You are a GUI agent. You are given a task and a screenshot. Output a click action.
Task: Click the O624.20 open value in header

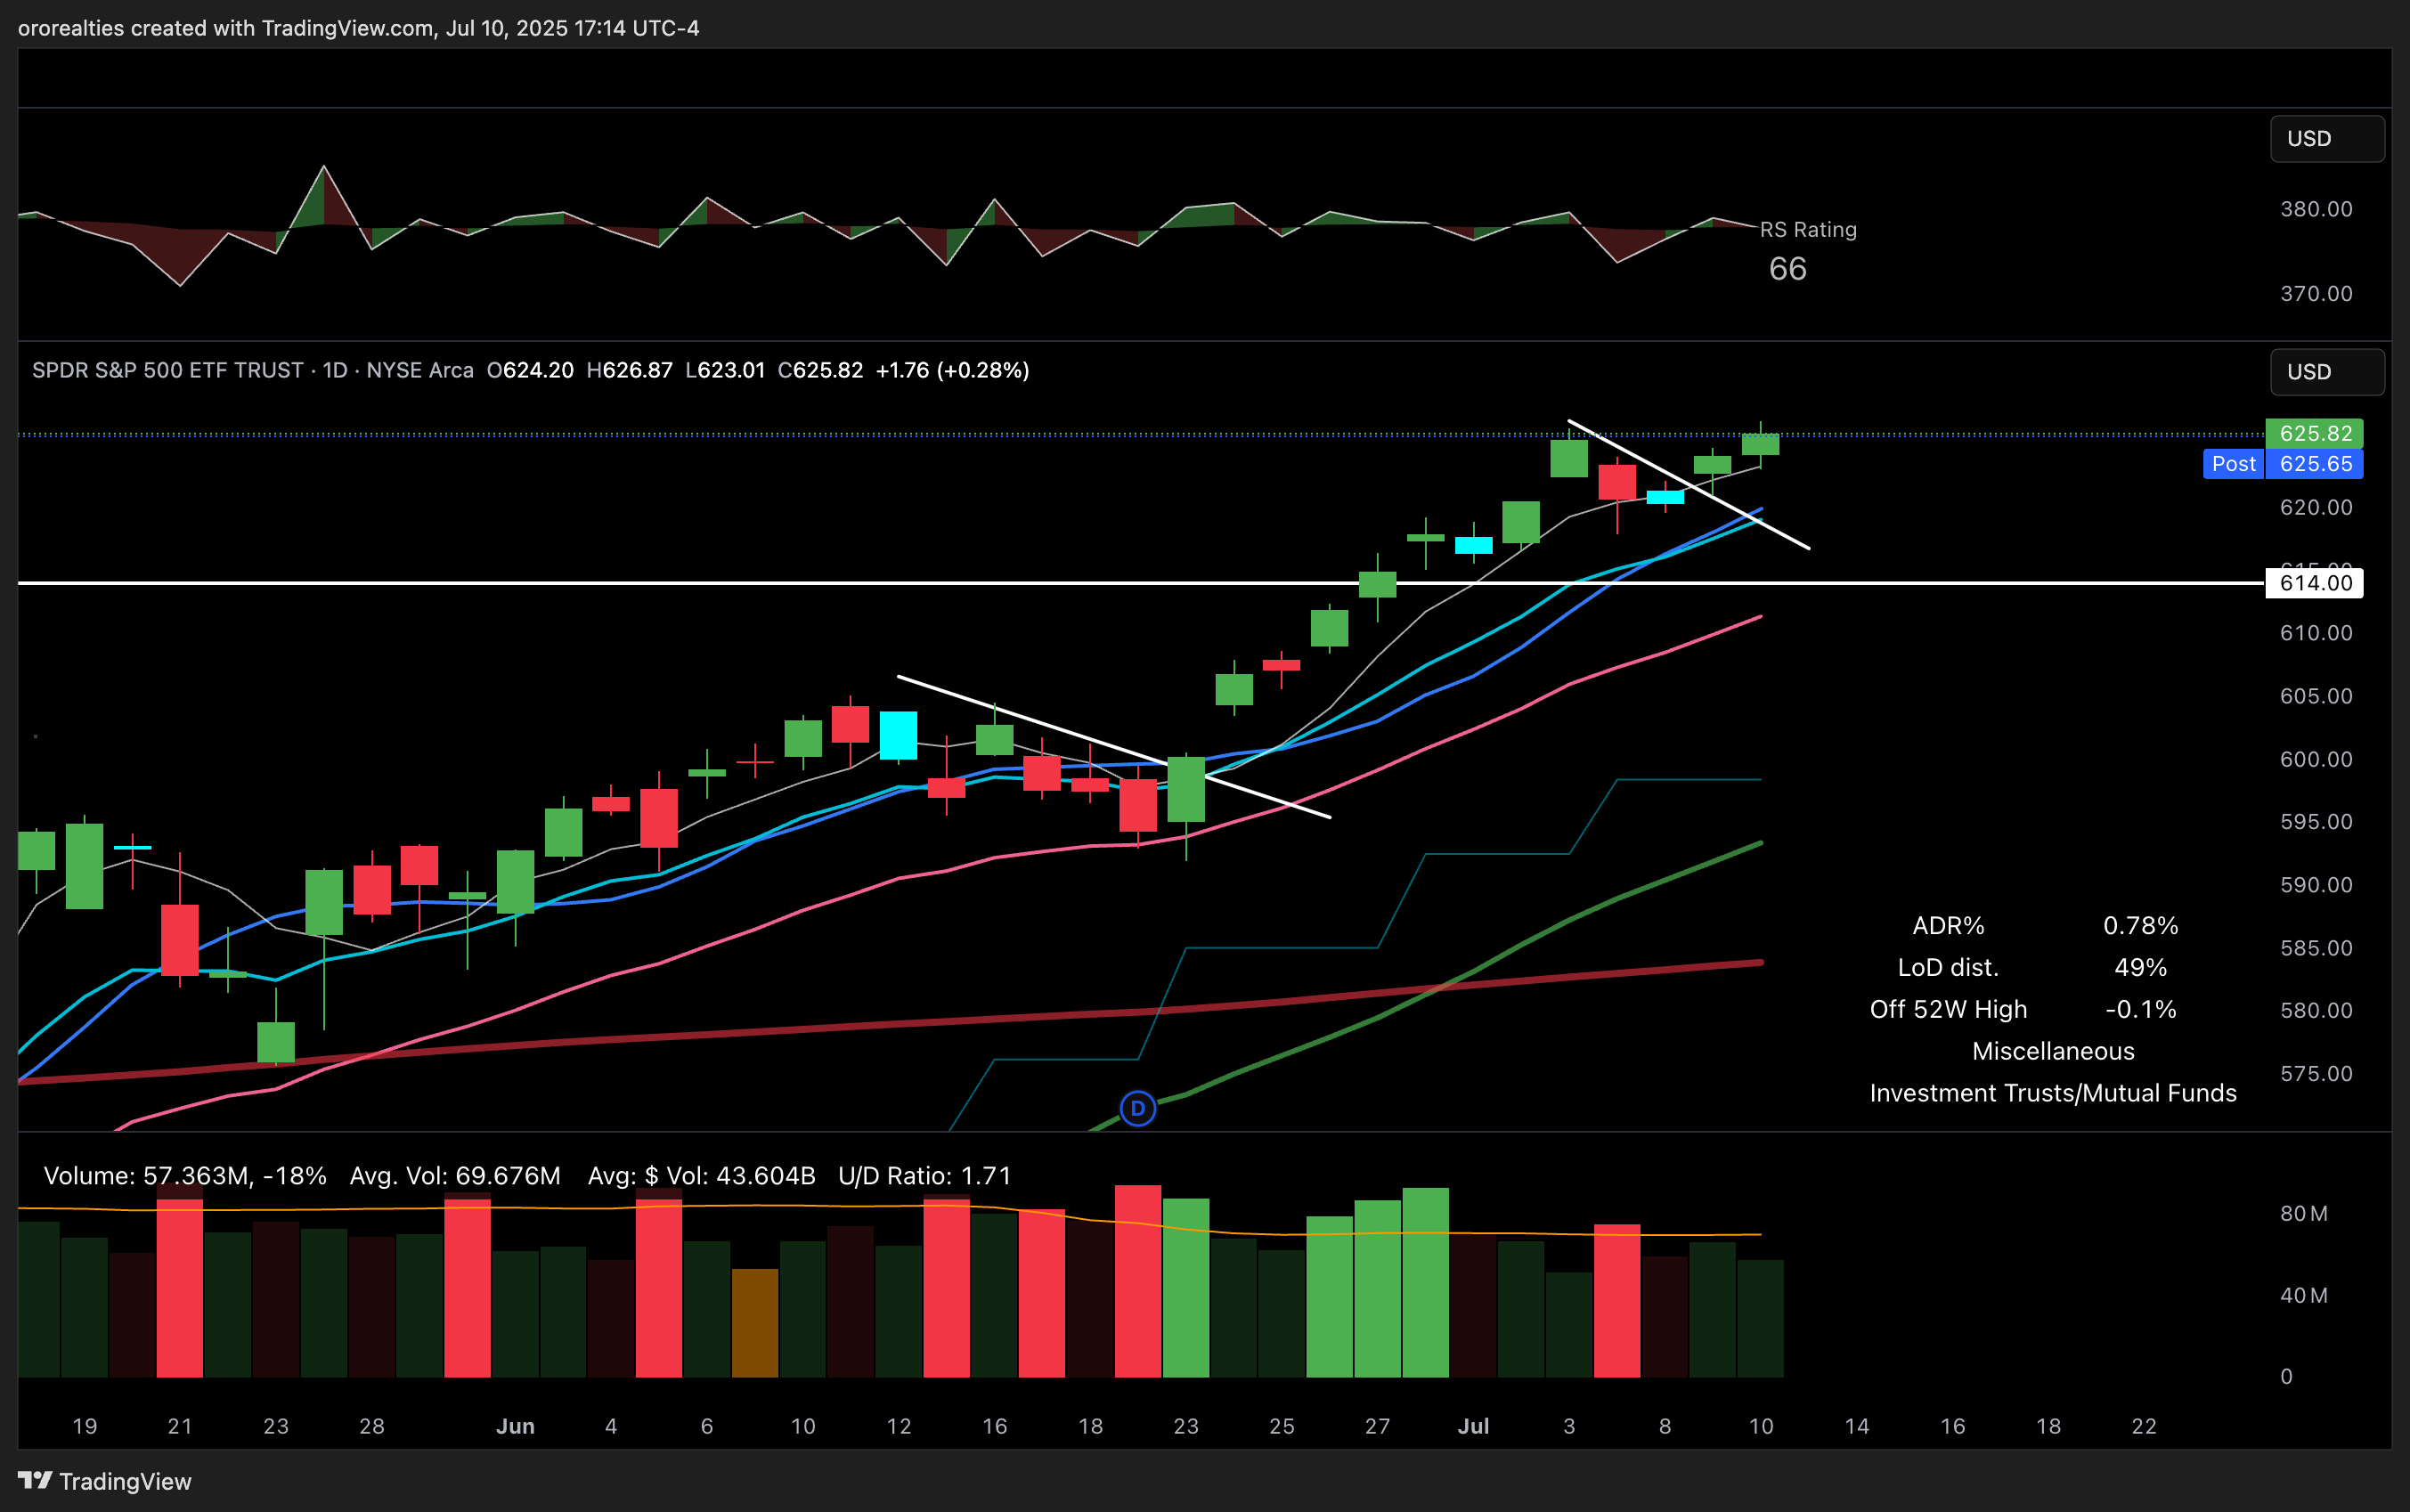(x=530, y=370)
